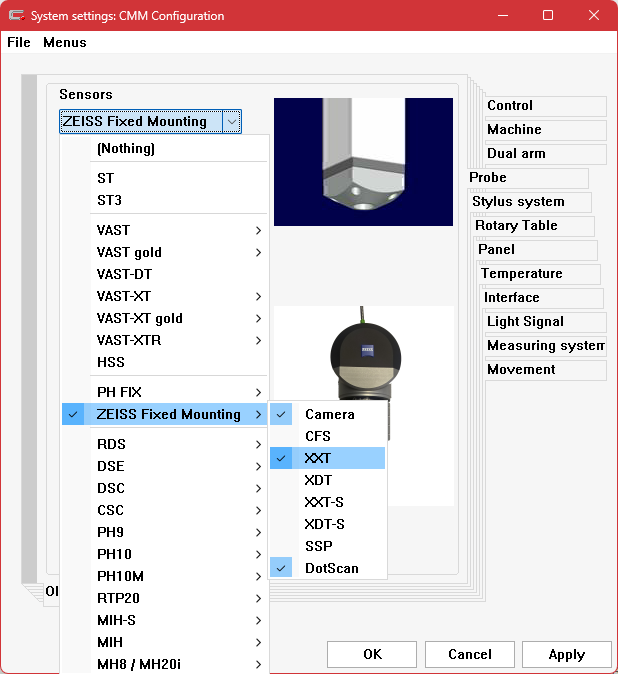Expand the VAST submenu

point(165,230)
